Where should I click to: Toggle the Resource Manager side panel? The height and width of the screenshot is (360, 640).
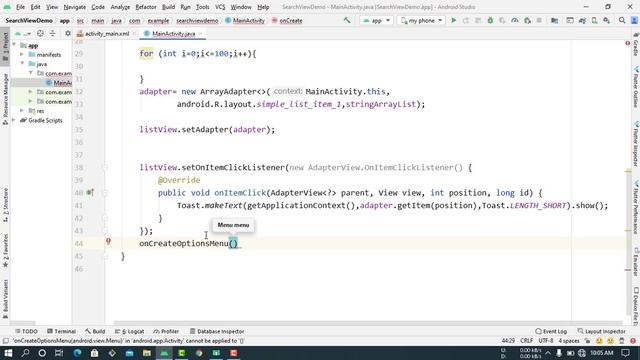pyautogui.click(x=5, y=99)
